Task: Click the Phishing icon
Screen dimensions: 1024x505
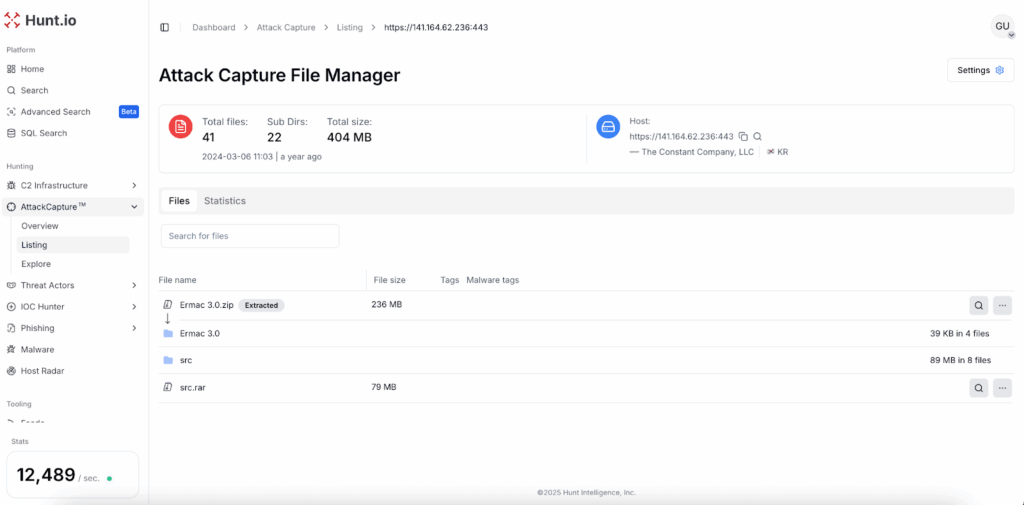Action: point(11,328)
